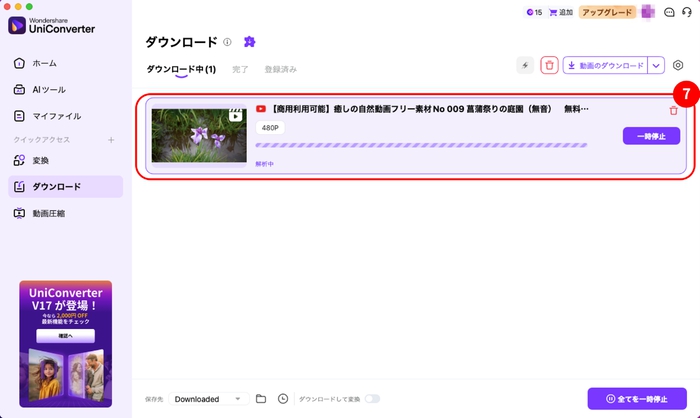Toggle the ダウンロードして変換 switch
This screenshot has height=418, width=700.
(372, 398)
